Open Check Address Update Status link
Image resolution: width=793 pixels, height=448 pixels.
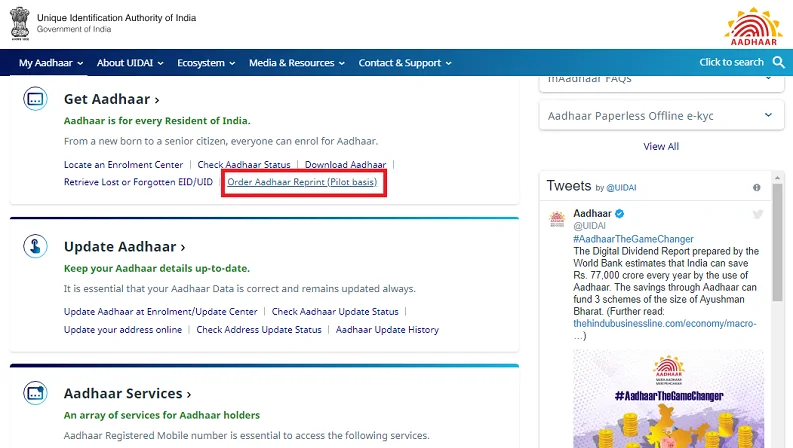tap(259, 330)
